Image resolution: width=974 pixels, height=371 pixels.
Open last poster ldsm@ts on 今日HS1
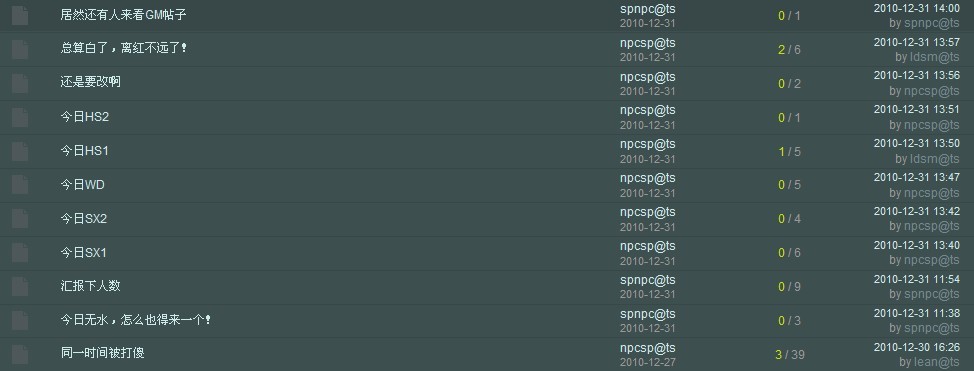(934, 158)
